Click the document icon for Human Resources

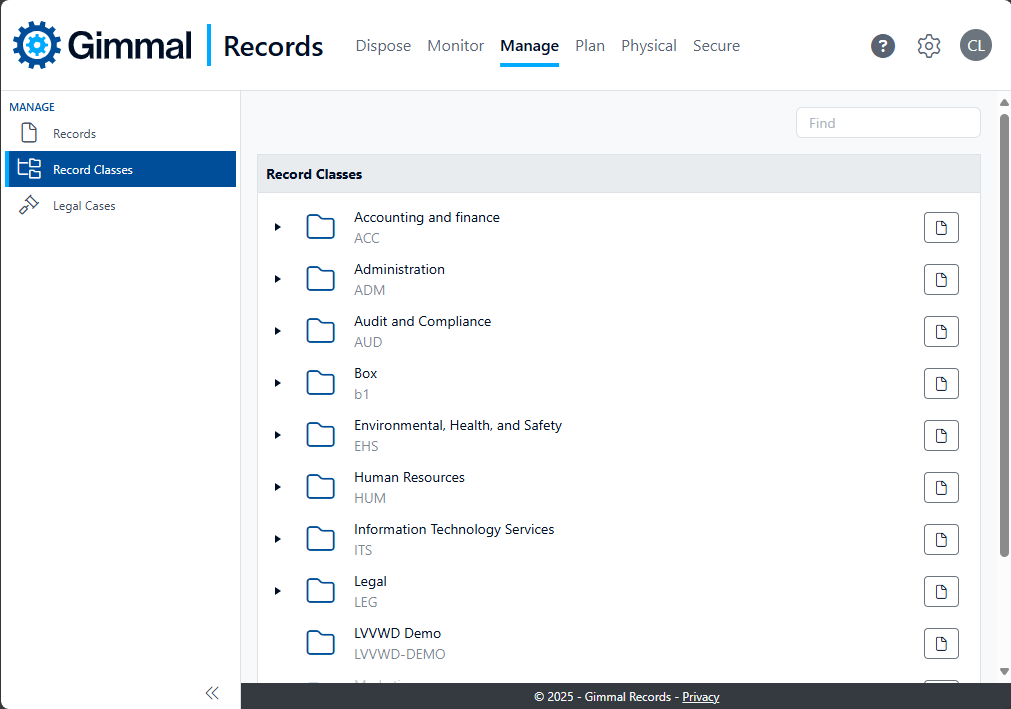click(940, 488)
